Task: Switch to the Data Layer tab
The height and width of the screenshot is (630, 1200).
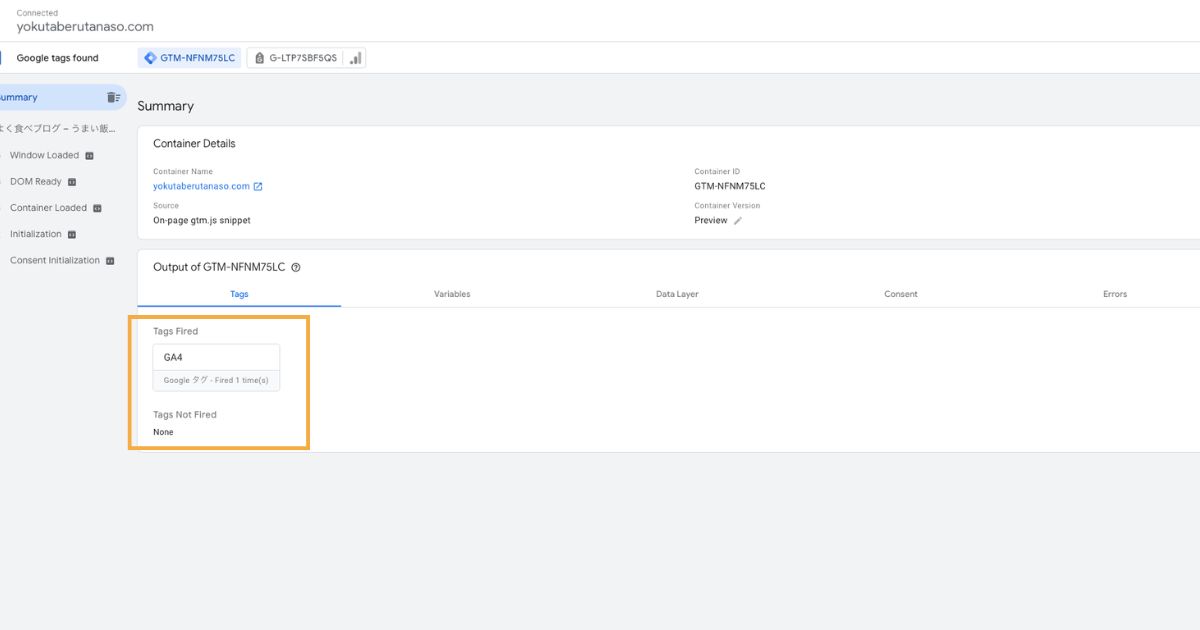Action: coord(677,294)
